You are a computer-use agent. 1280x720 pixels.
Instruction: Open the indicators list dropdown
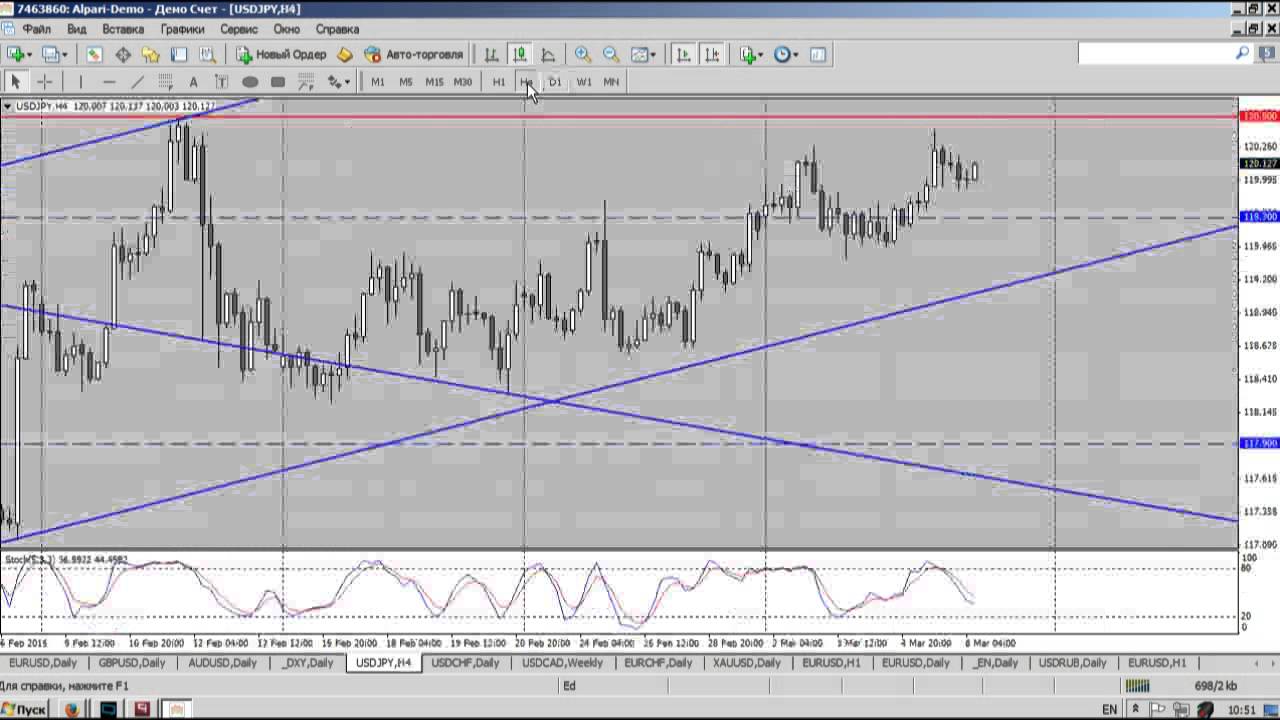point(751,55)
